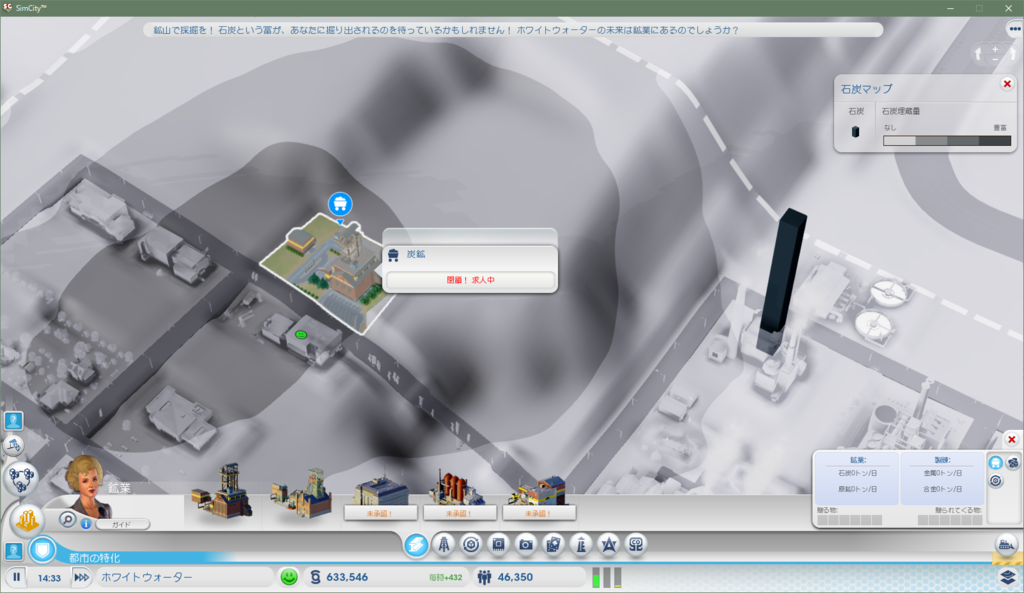Click the population value 46,350
This screenshot has height=593, width=1024.
[x=515, y=577]
